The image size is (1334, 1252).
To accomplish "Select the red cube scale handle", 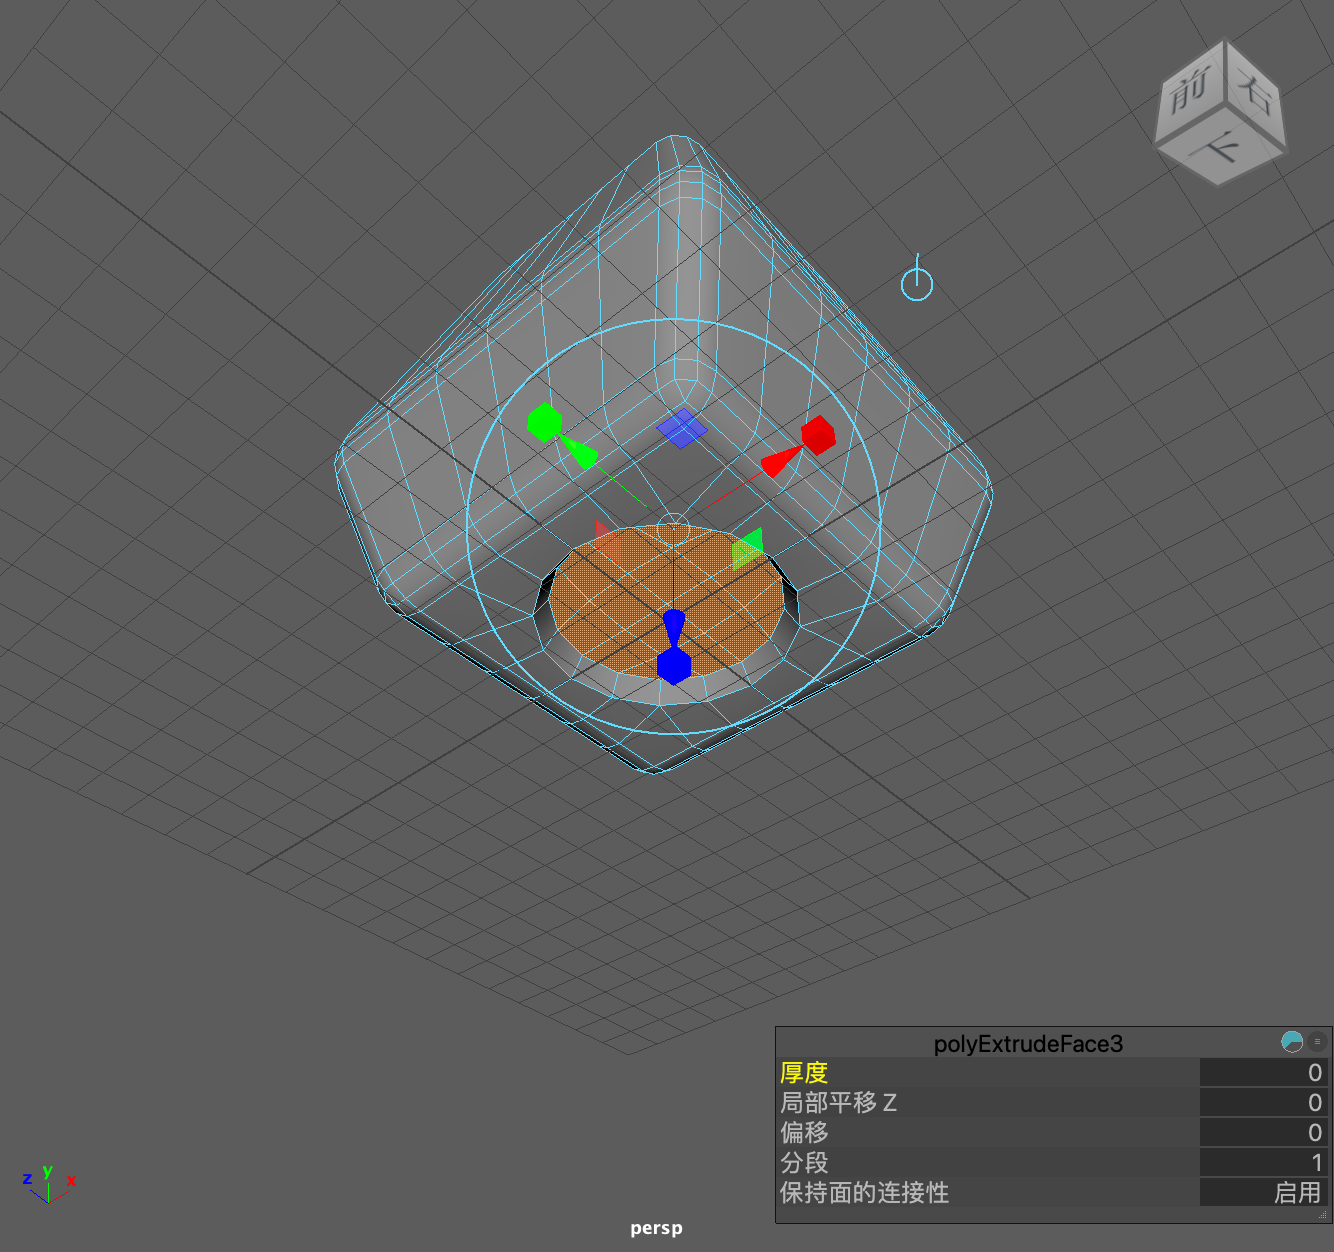I will pyautogui.click(x=818, y=435).
